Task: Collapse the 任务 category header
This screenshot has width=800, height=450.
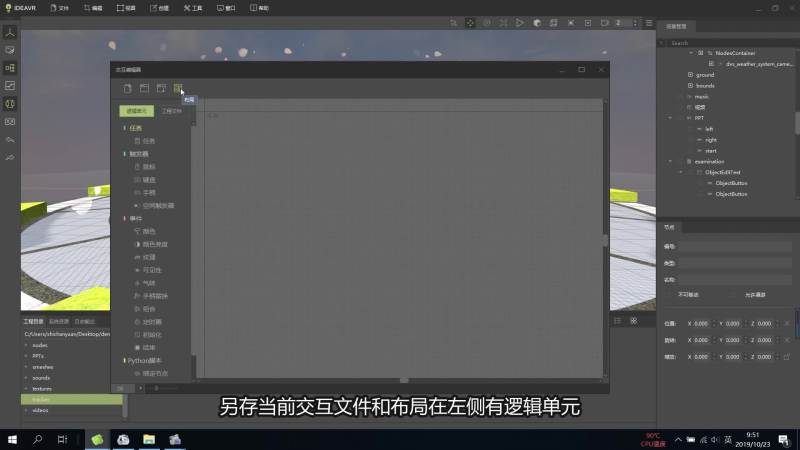Action: point(133,128)
